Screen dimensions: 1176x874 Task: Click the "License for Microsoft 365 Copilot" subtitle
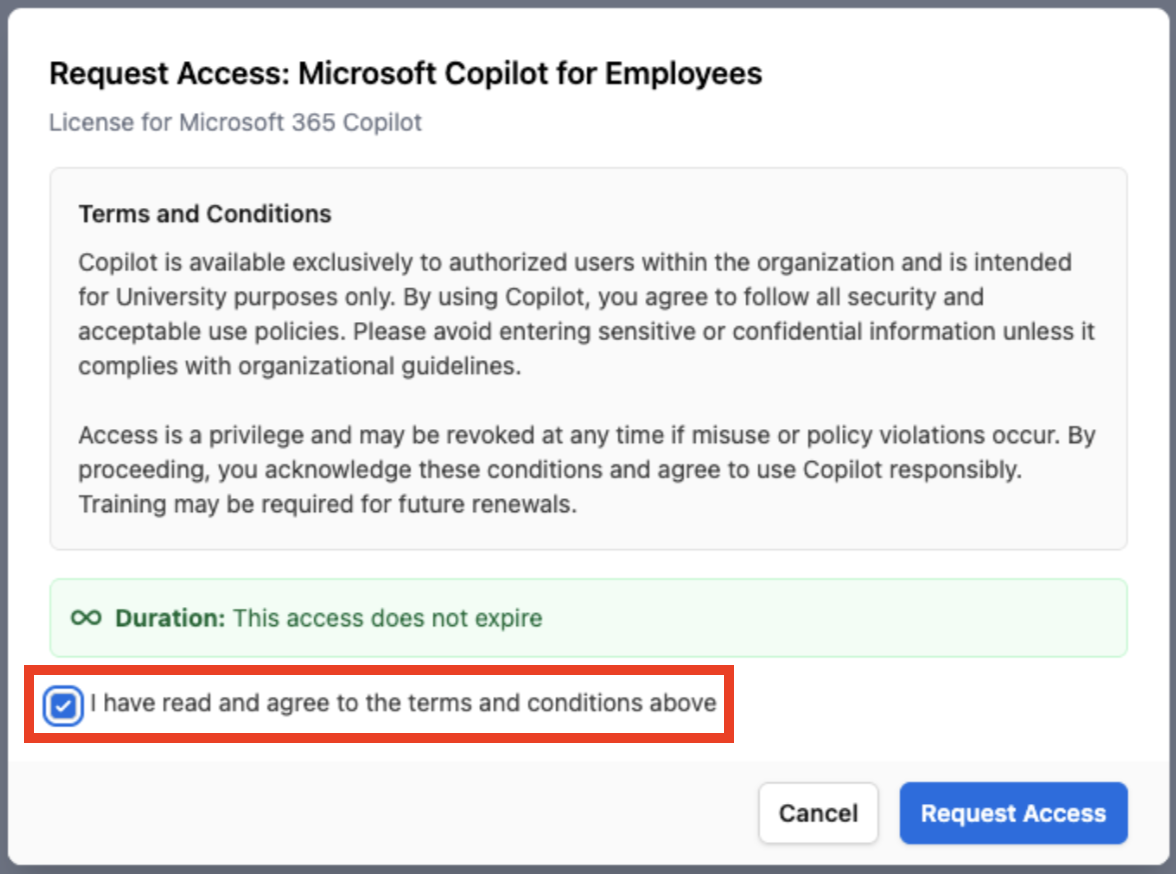pyautogui.click(x=235, y=122)
